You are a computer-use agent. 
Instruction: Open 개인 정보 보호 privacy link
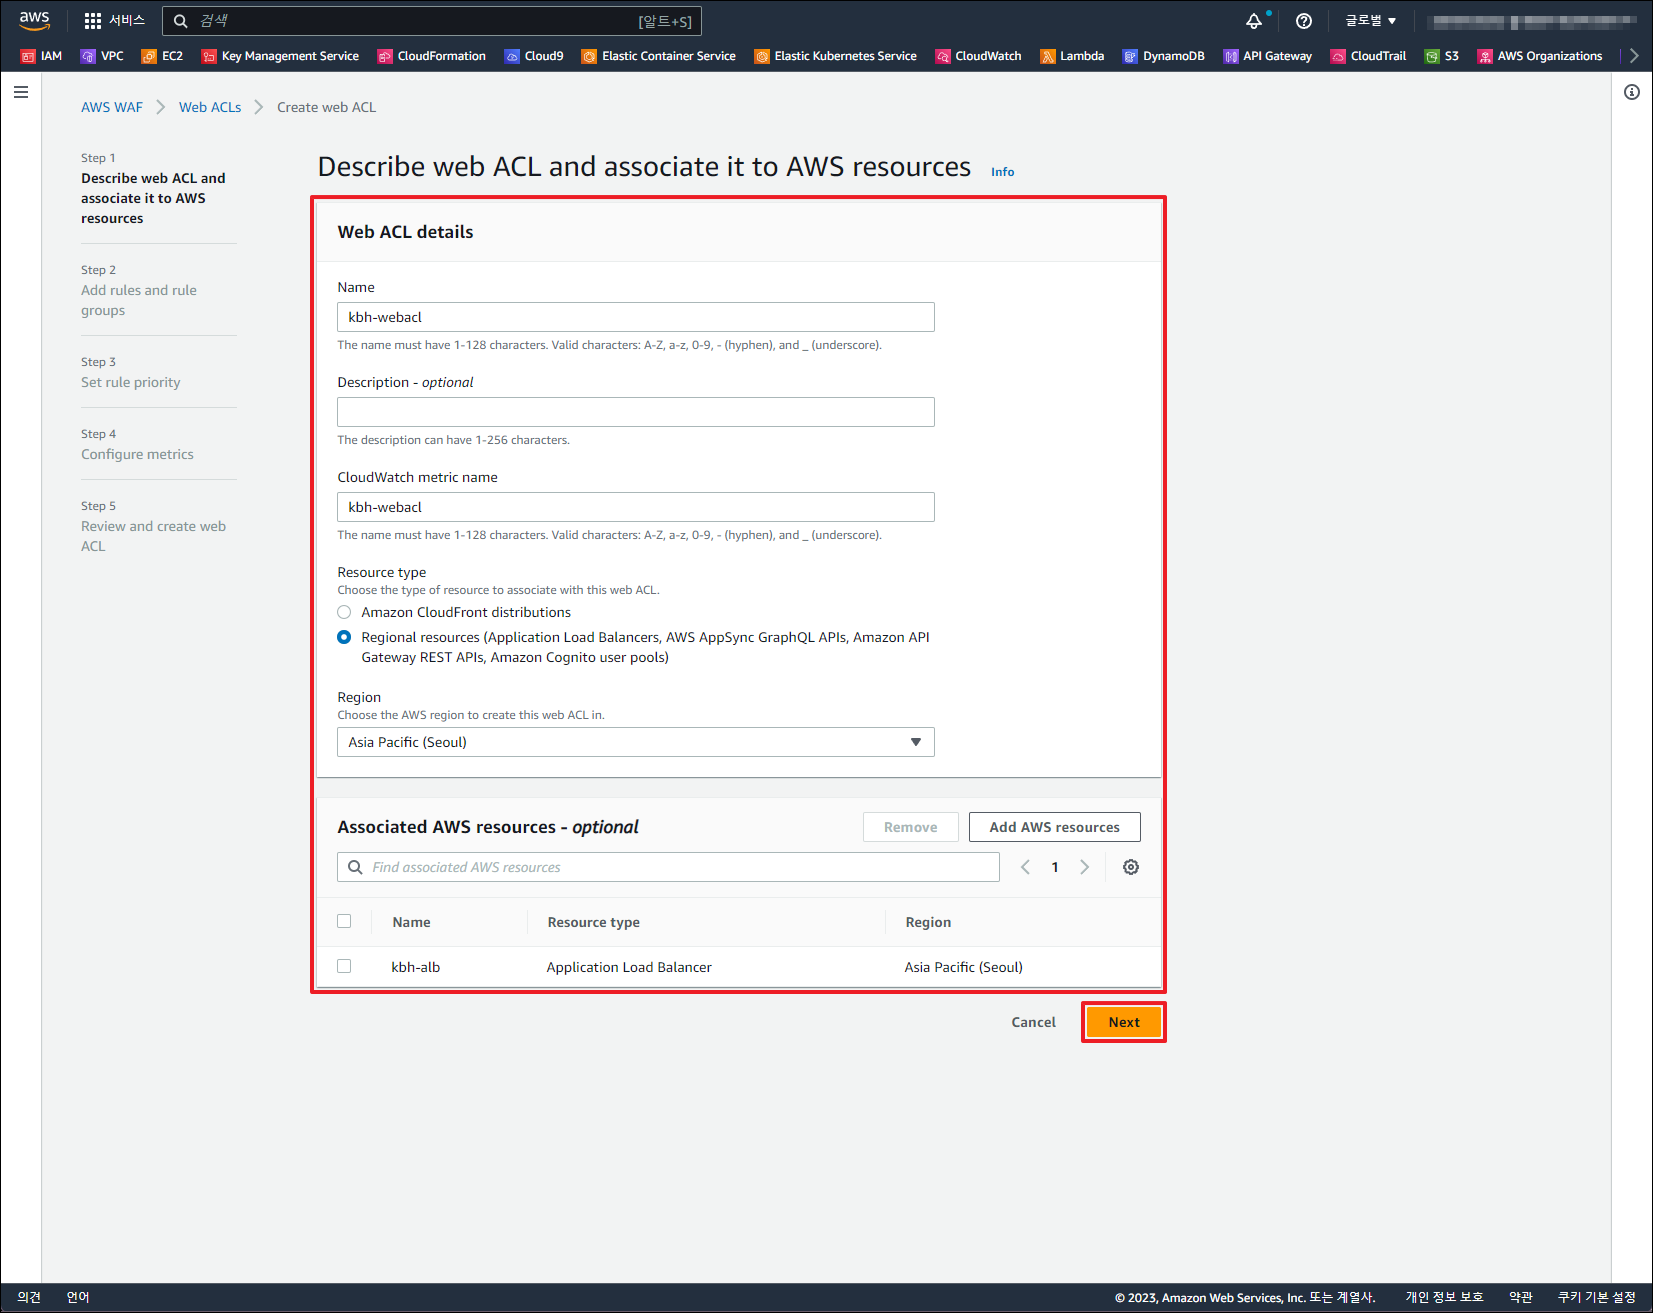pos(1444,1297)
